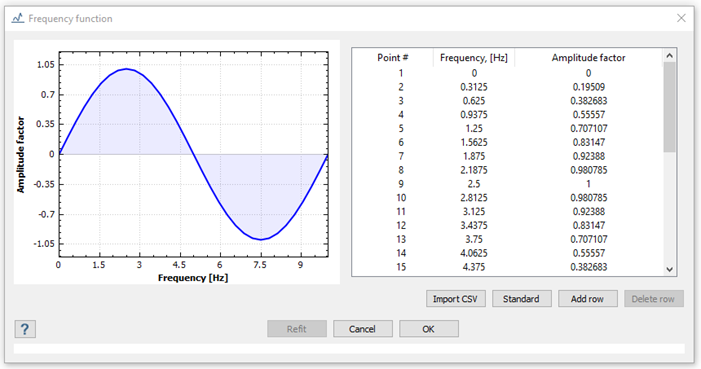Screen dimensions: 701x369
Task: Click the Import CSV button
Action: (x=456, y=299)
